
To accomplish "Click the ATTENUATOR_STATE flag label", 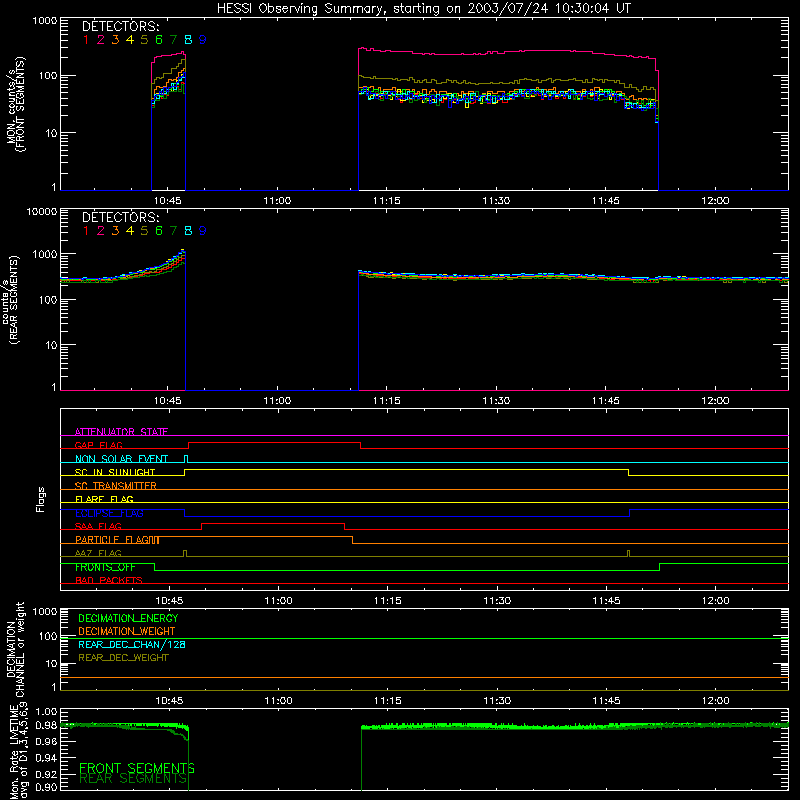I will click(x=121, y=432).
